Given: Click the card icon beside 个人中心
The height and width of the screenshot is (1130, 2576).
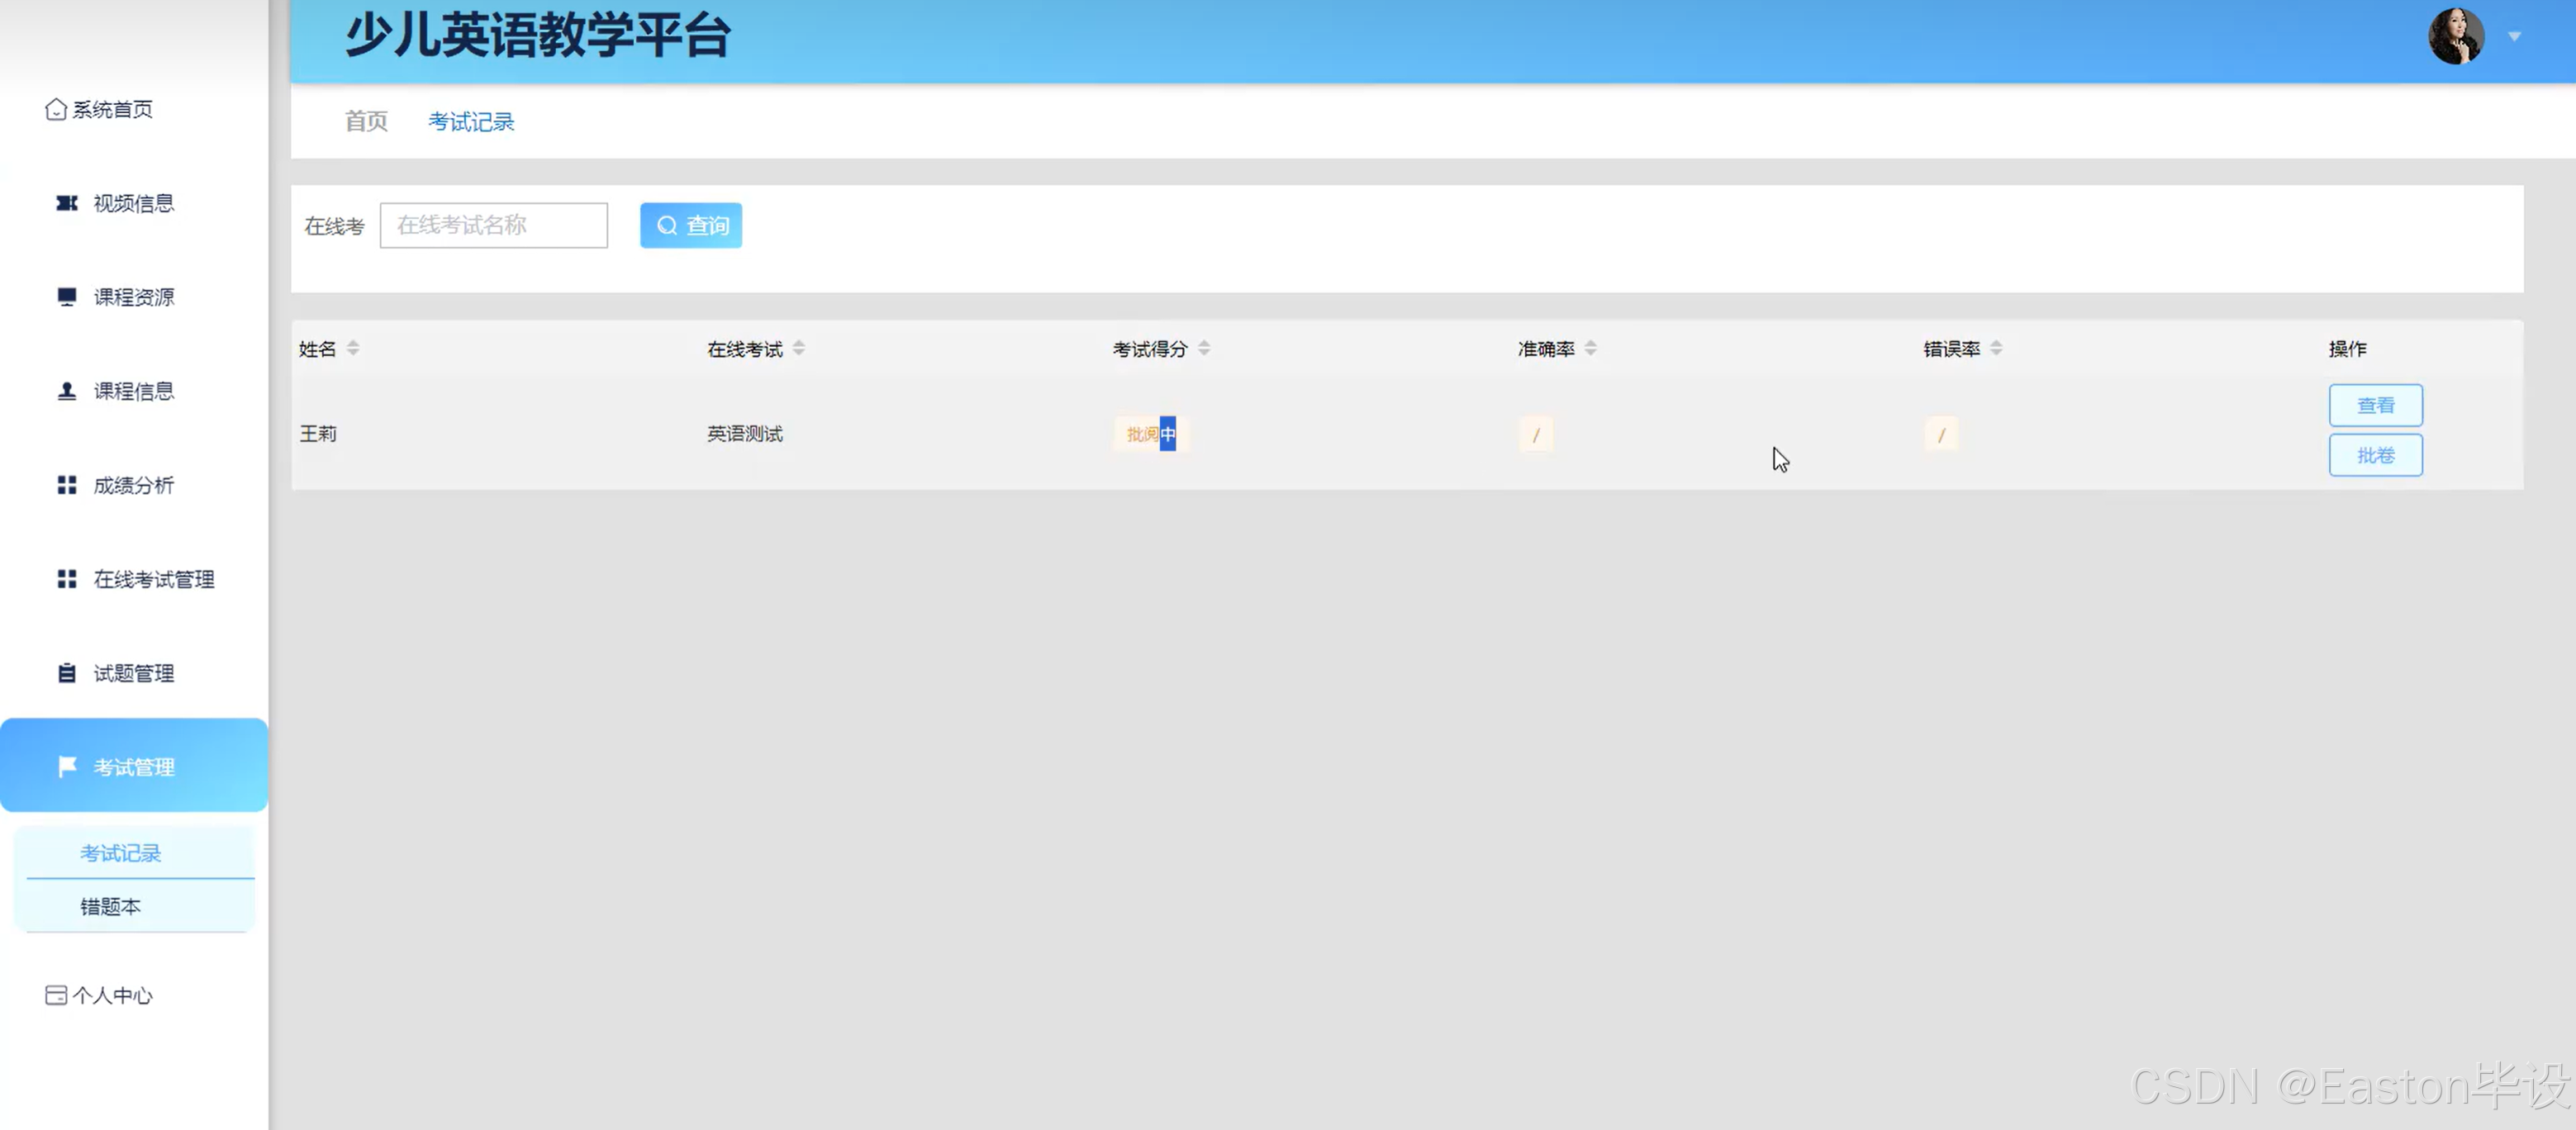Looking at the screenshot, I should point(56,995).
